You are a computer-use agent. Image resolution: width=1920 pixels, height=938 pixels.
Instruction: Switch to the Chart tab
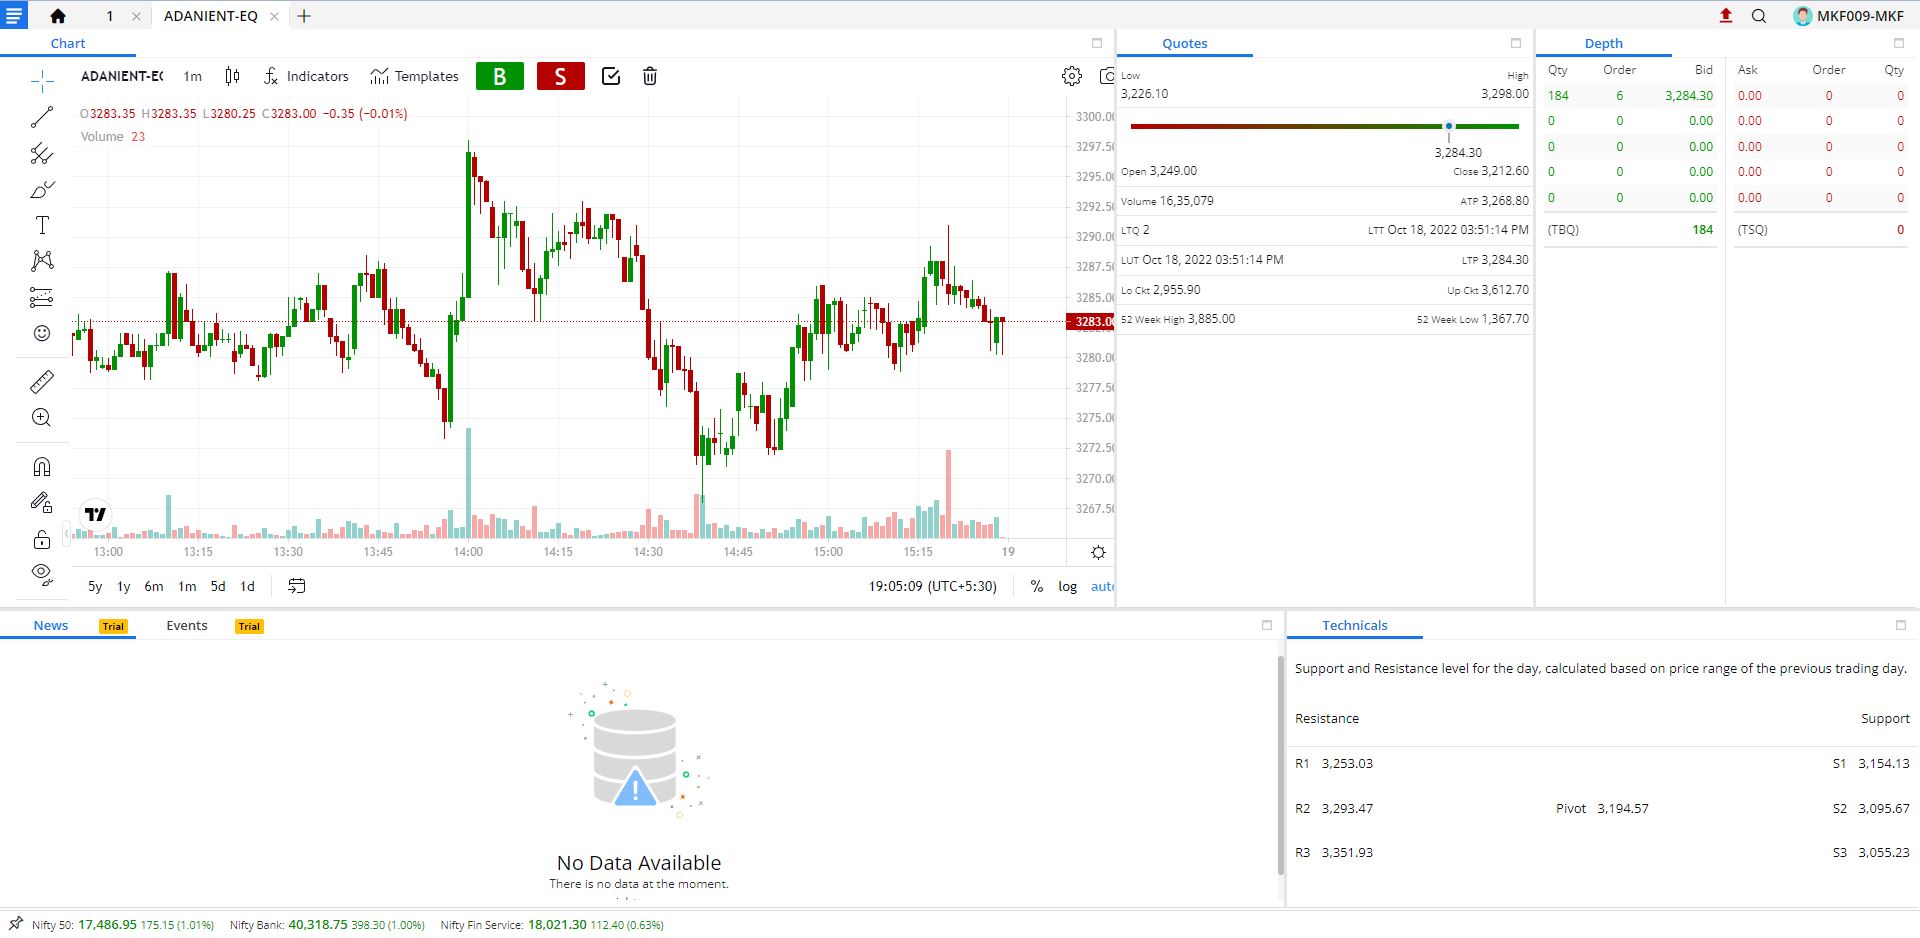pos(68,43)
